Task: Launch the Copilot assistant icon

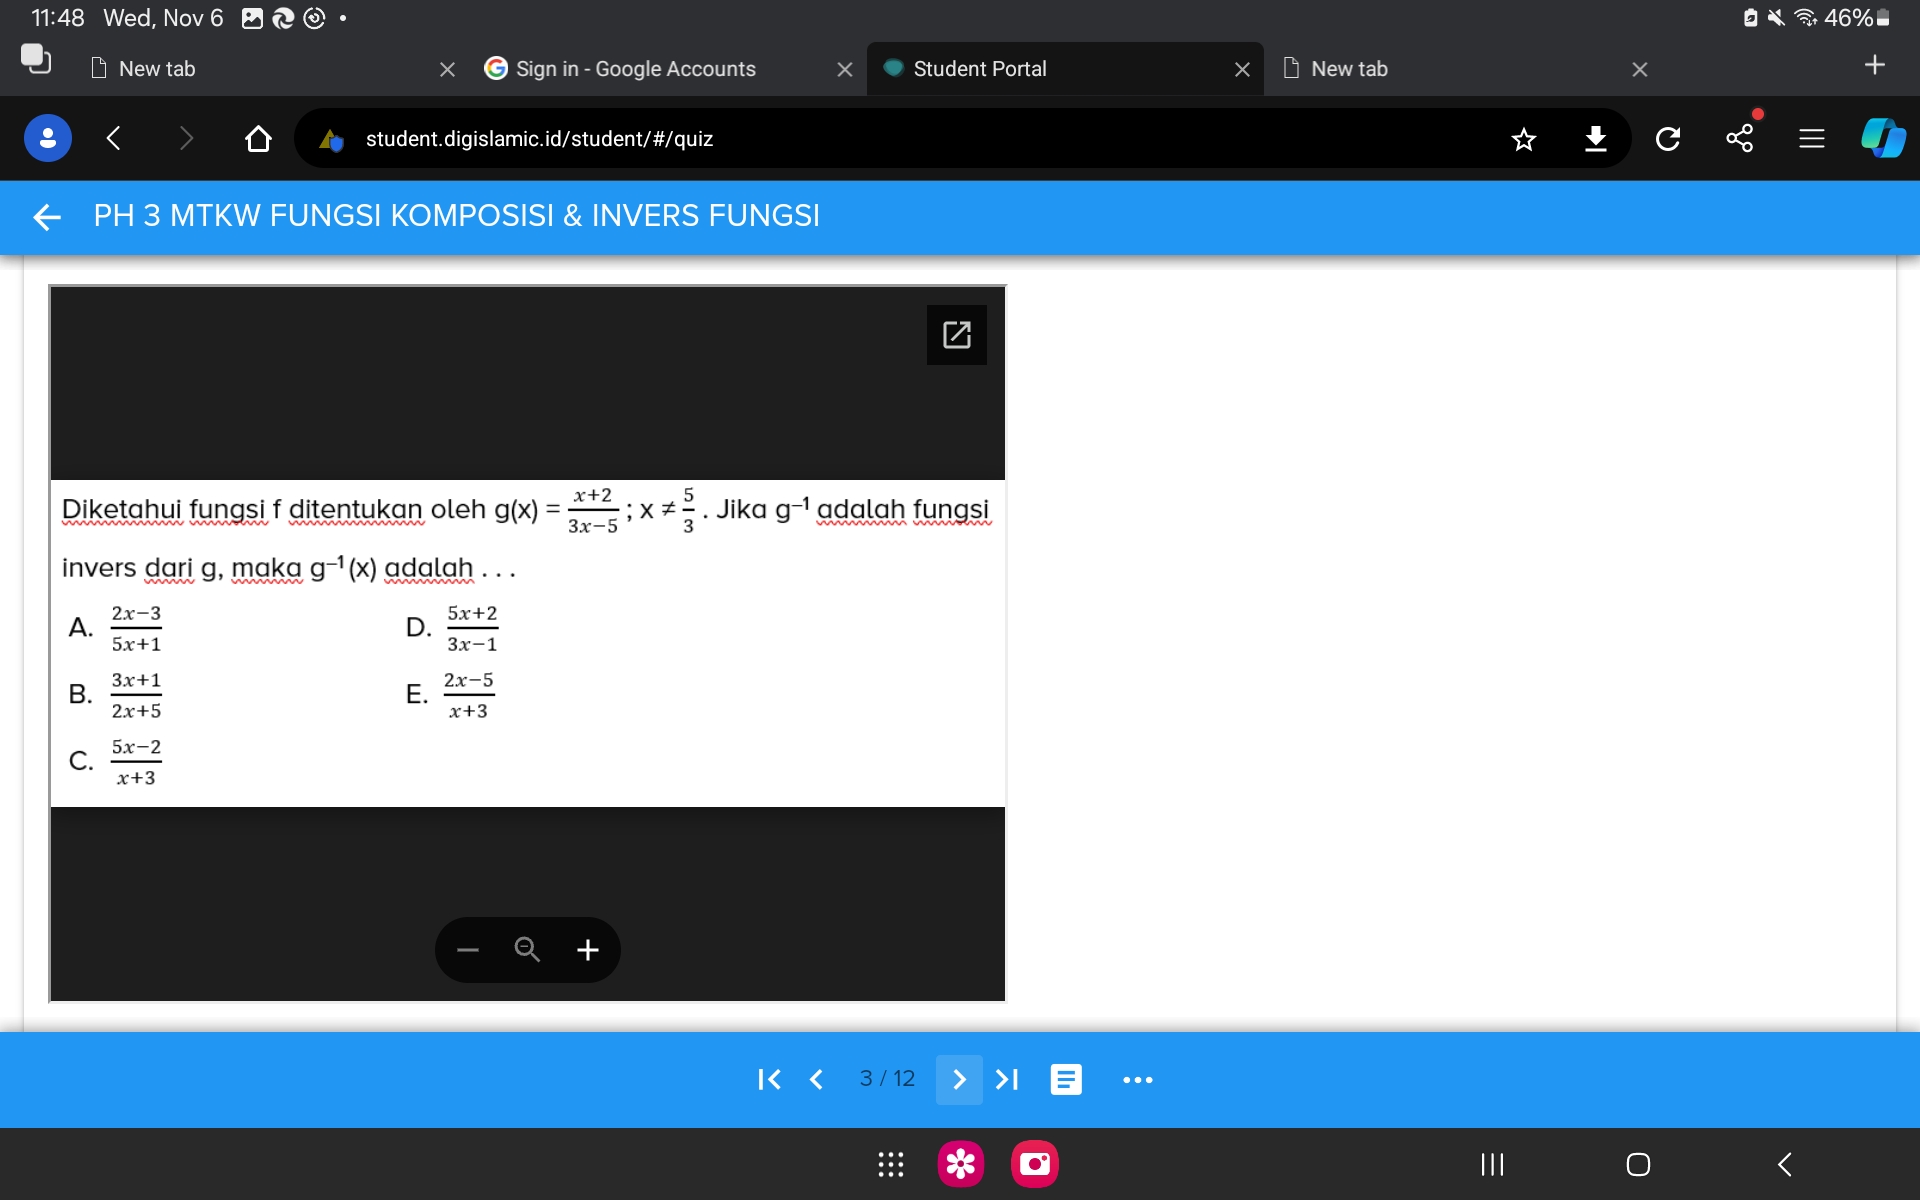Action: click(1883, 138)
